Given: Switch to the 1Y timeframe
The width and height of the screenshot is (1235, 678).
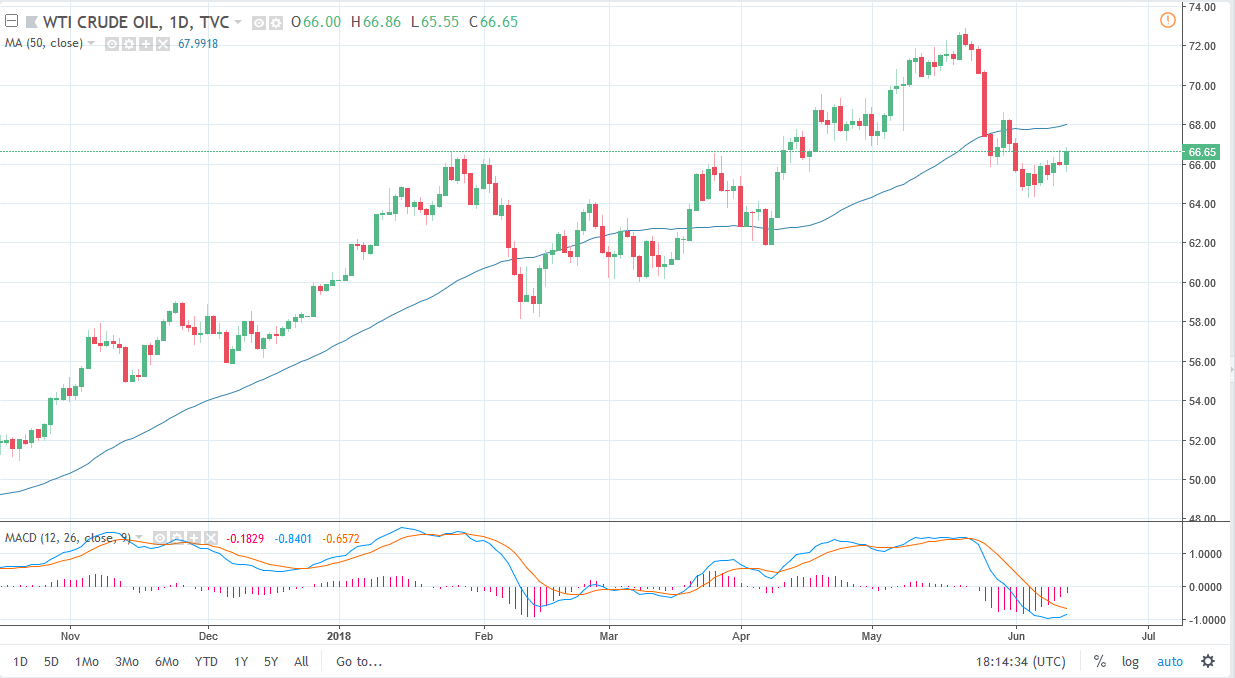Looking at the screenshot, I should tap(240, 661).
